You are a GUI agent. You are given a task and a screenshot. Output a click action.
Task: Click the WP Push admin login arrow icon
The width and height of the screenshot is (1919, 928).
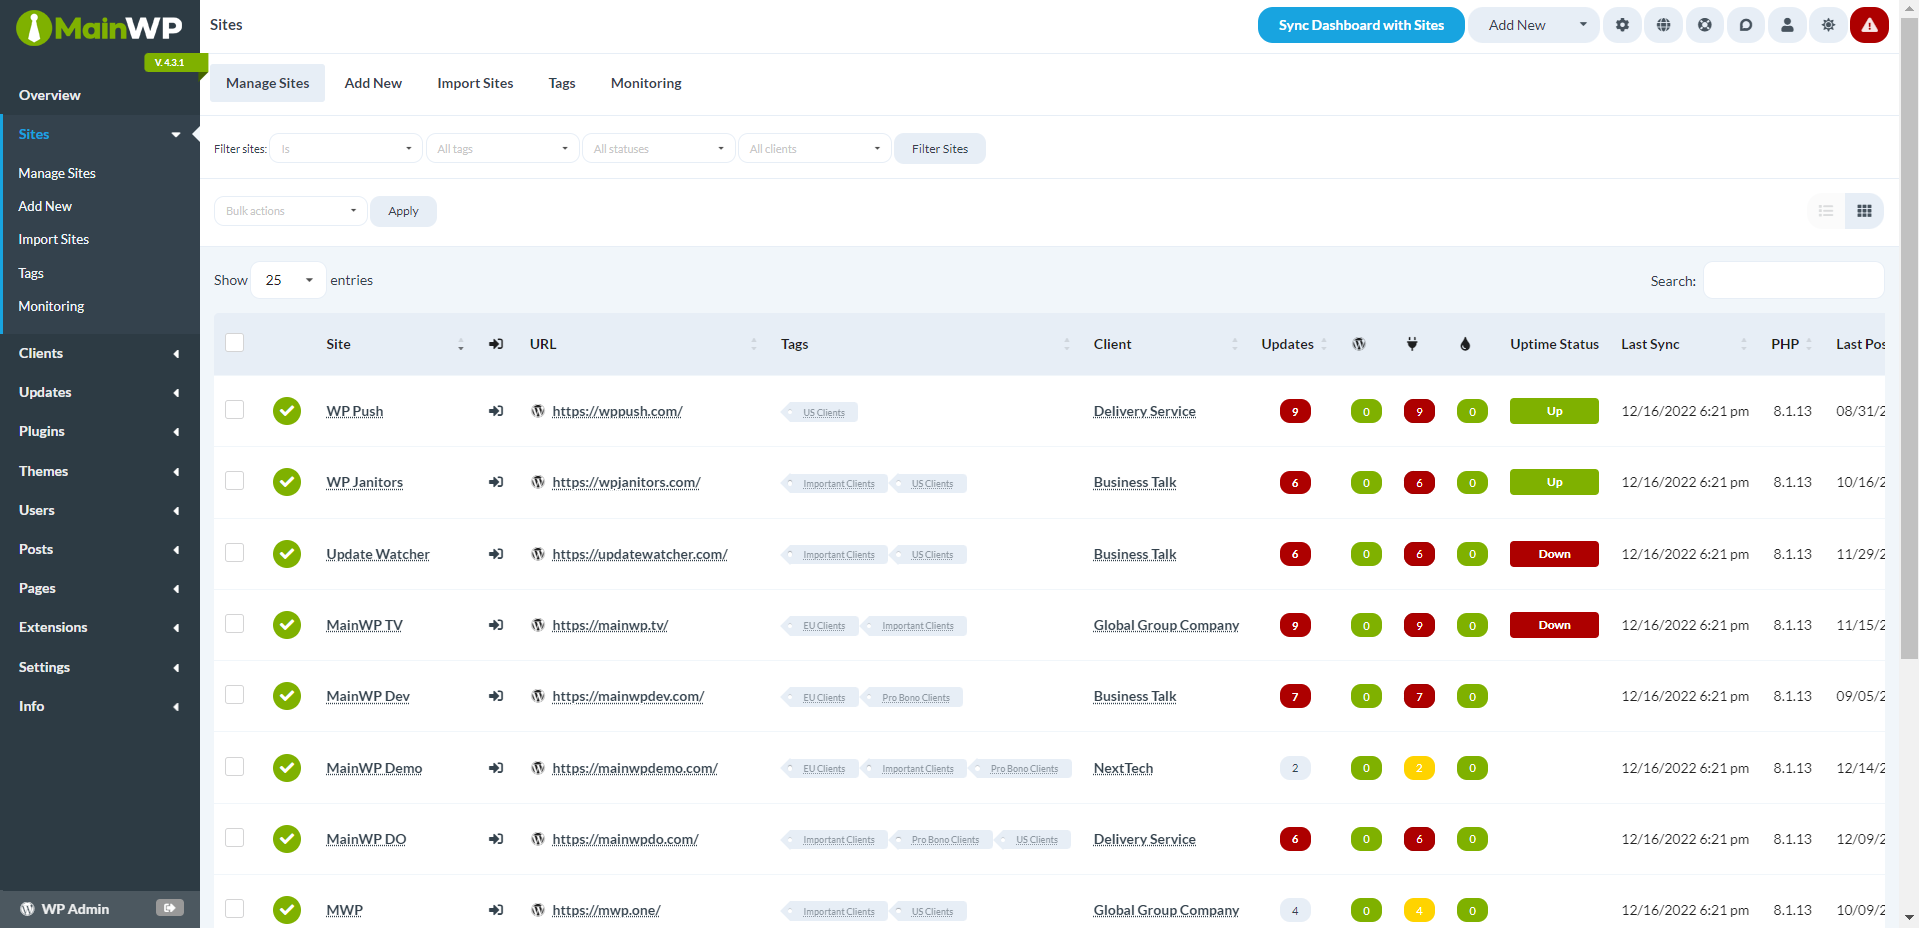click(x=496, y=411)
